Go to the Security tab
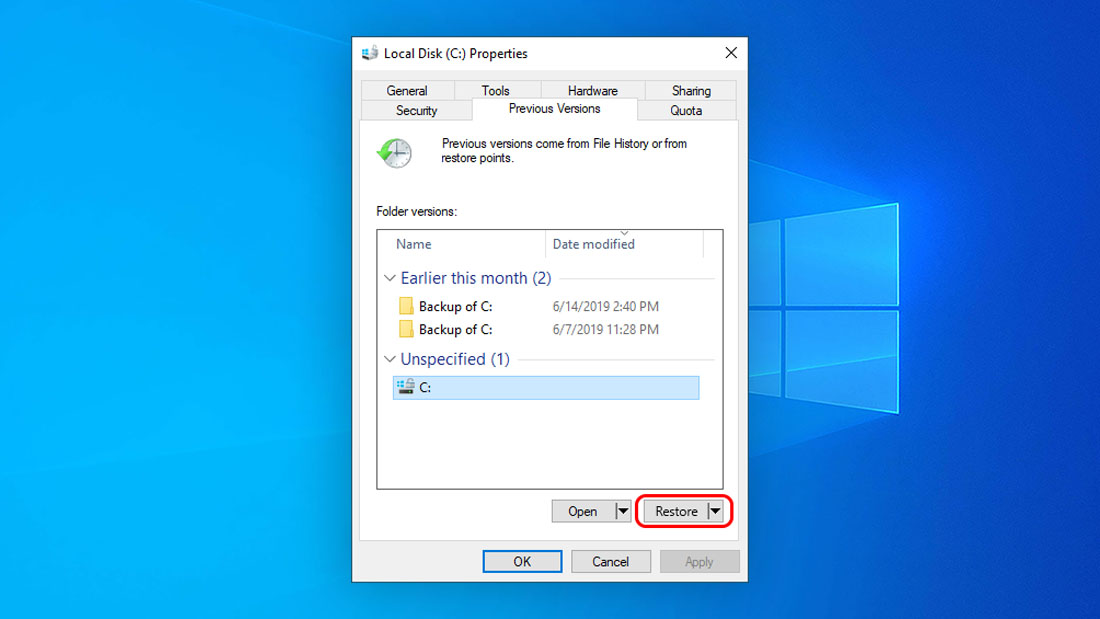Screen dimensions: 1100x619 (x=417, y=110)
